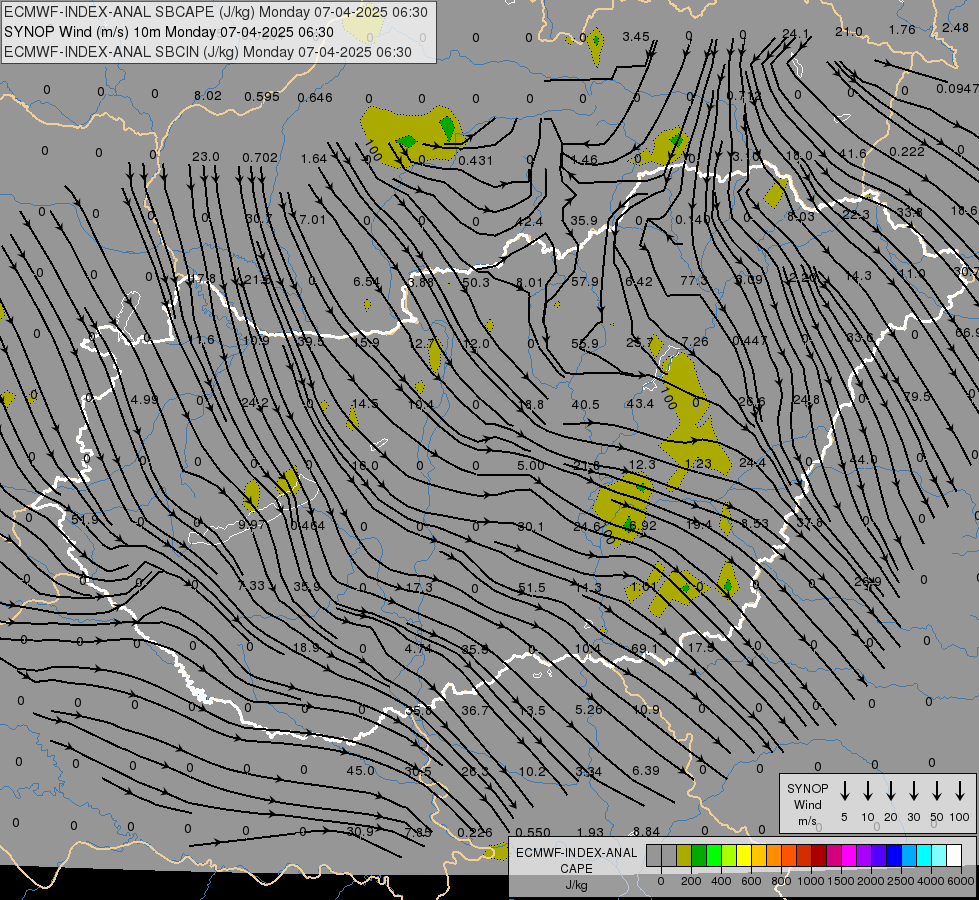This screenshot has width=979, height=900.
Task: Click the 5.26 value on the map
Action: coord(589,710)
